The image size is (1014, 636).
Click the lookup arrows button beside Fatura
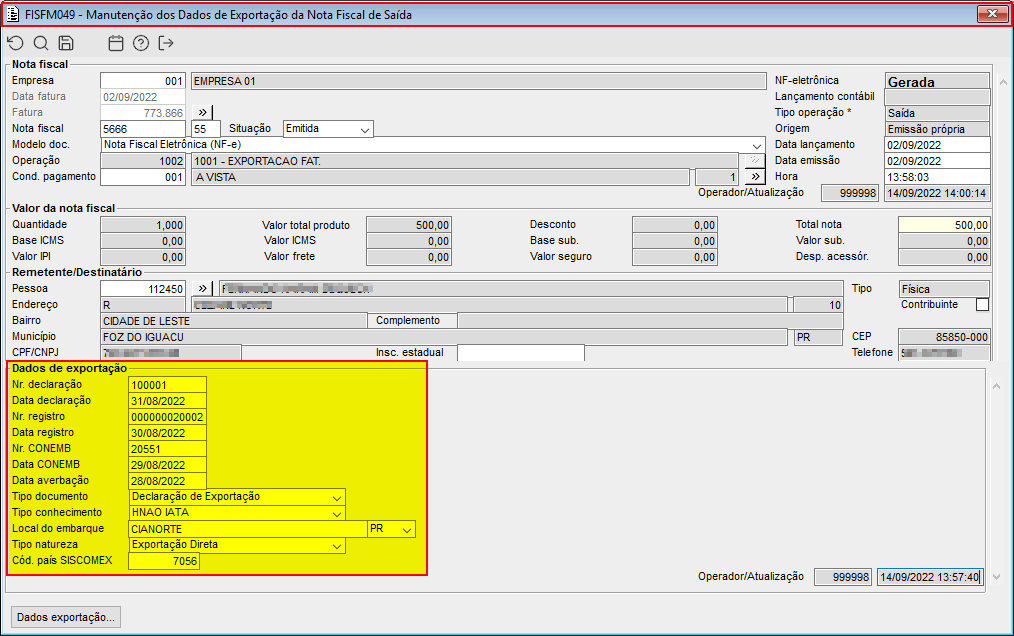coord(201,113)
